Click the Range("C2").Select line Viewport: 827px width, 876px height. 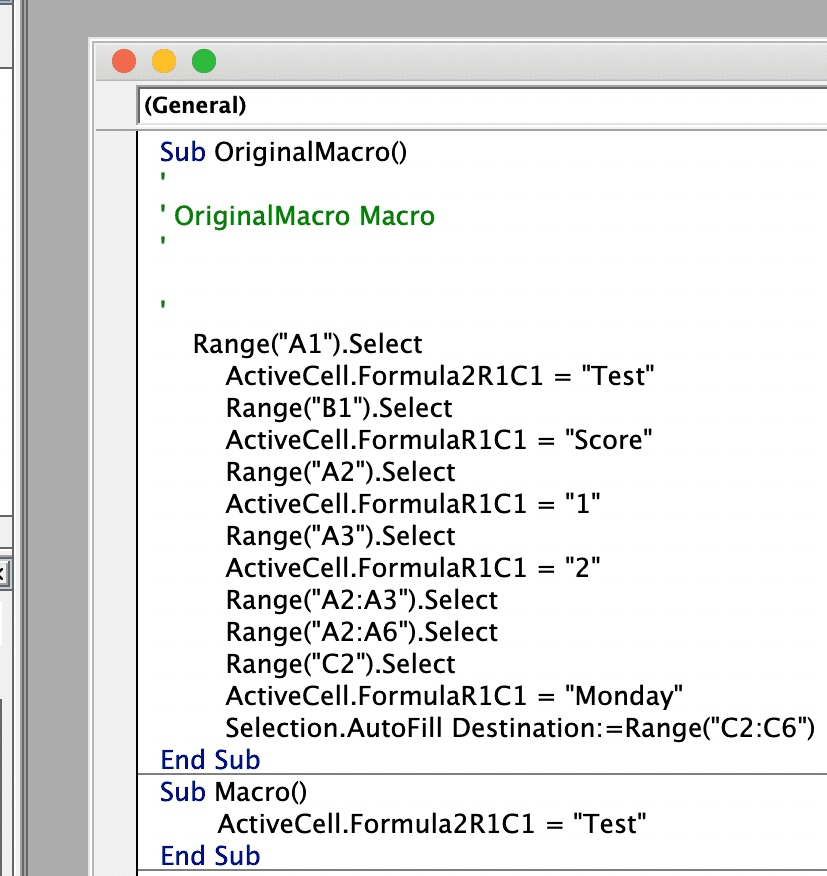340,664
